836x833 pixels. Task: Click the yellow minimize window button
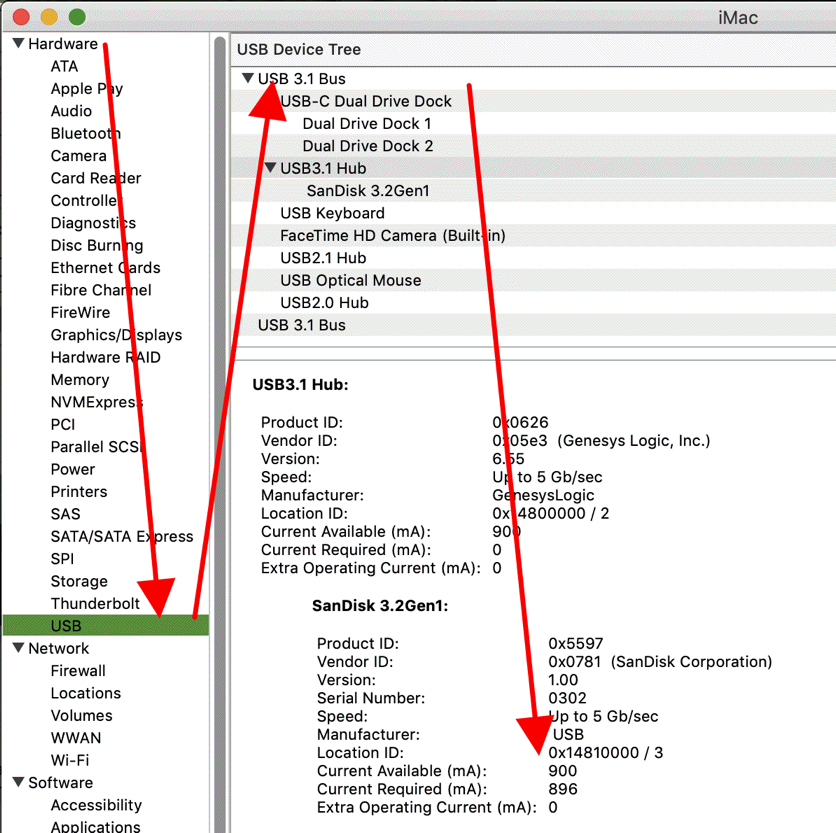(x=49, y=17)
